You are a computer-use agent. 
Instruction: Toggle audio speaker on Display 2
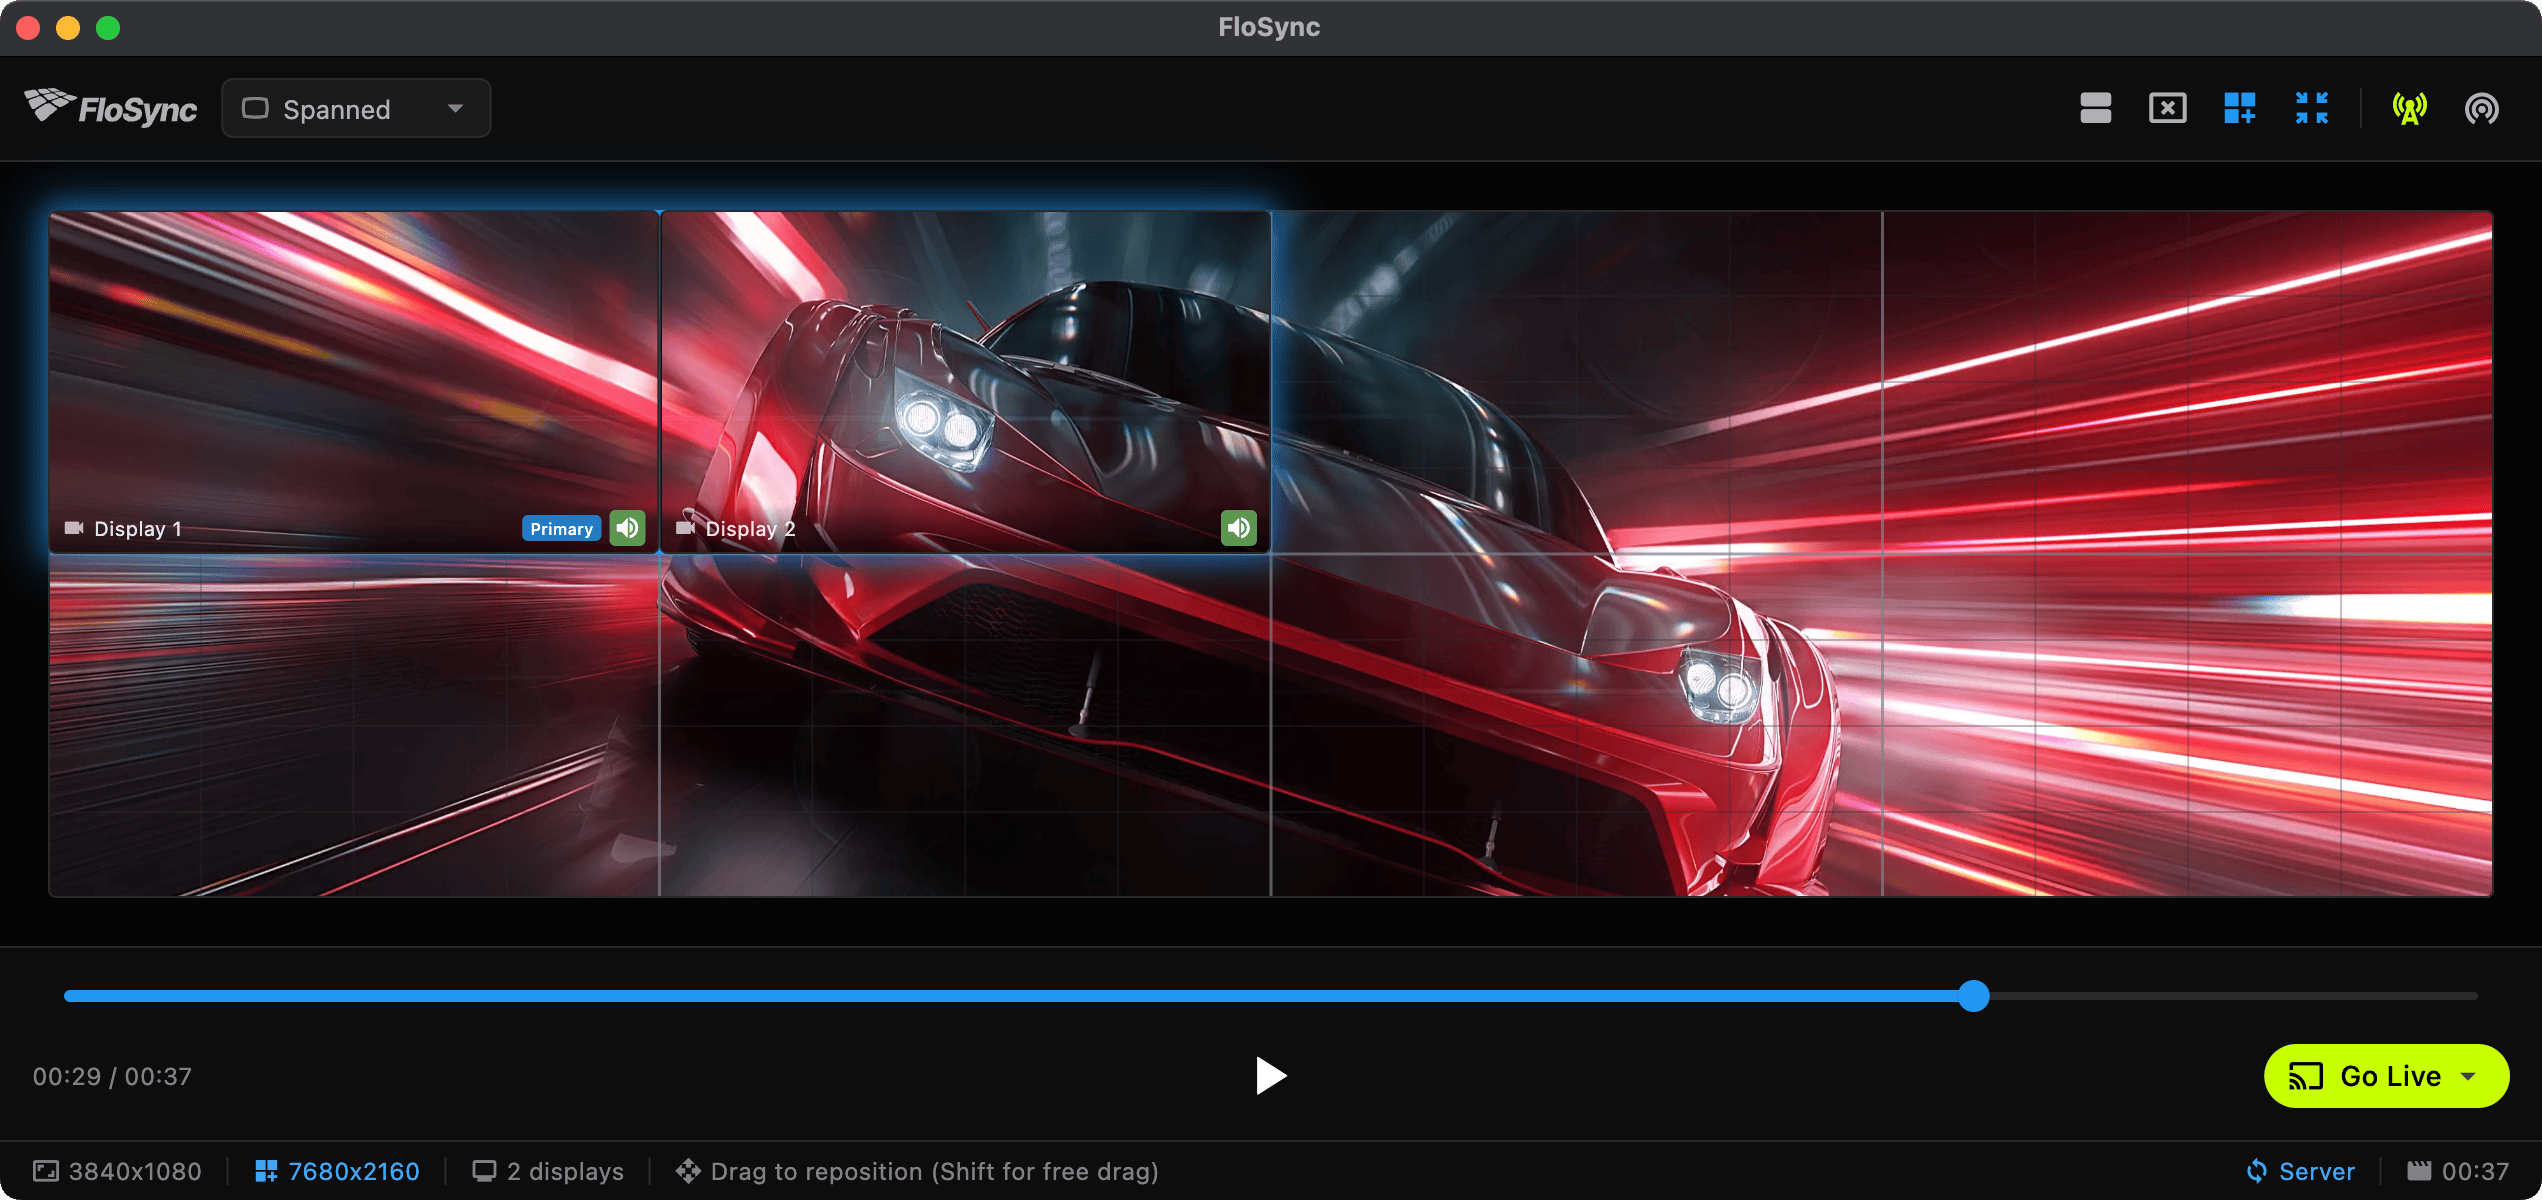point(1238,528)
